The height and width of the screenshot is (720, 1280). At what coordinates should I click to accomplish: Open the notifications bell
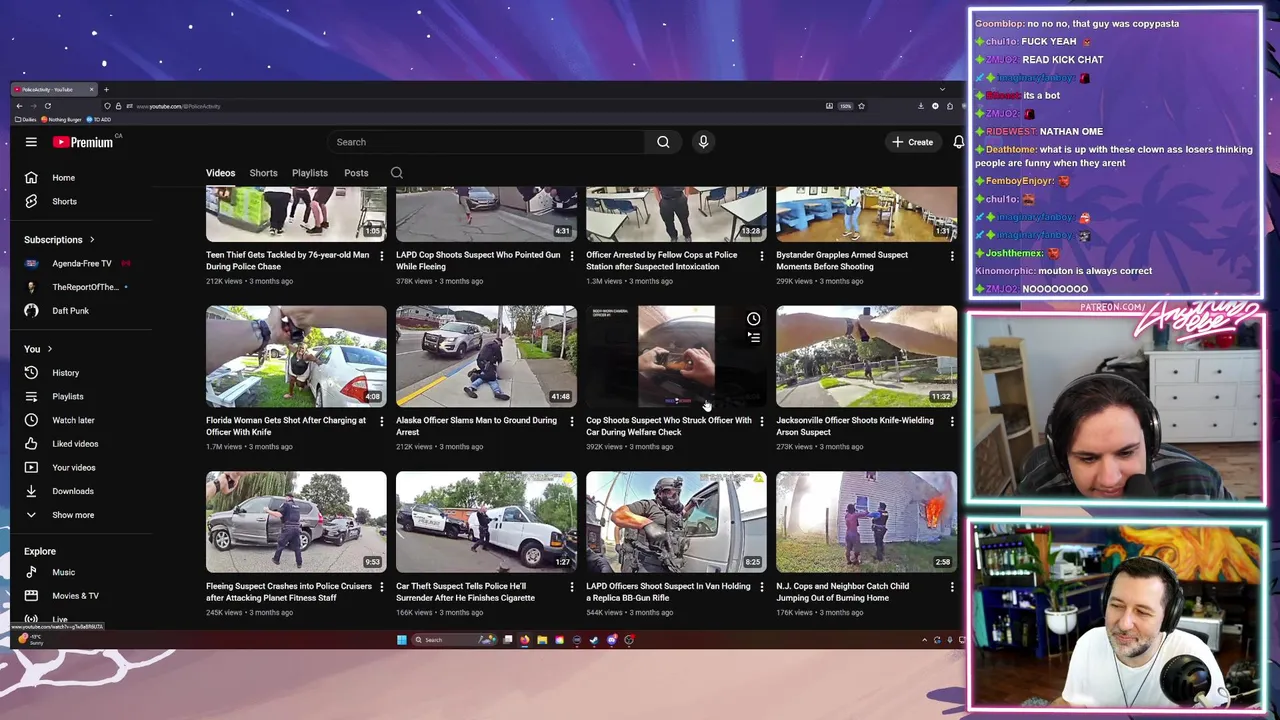pyautogui.click(x=958, y=142)
